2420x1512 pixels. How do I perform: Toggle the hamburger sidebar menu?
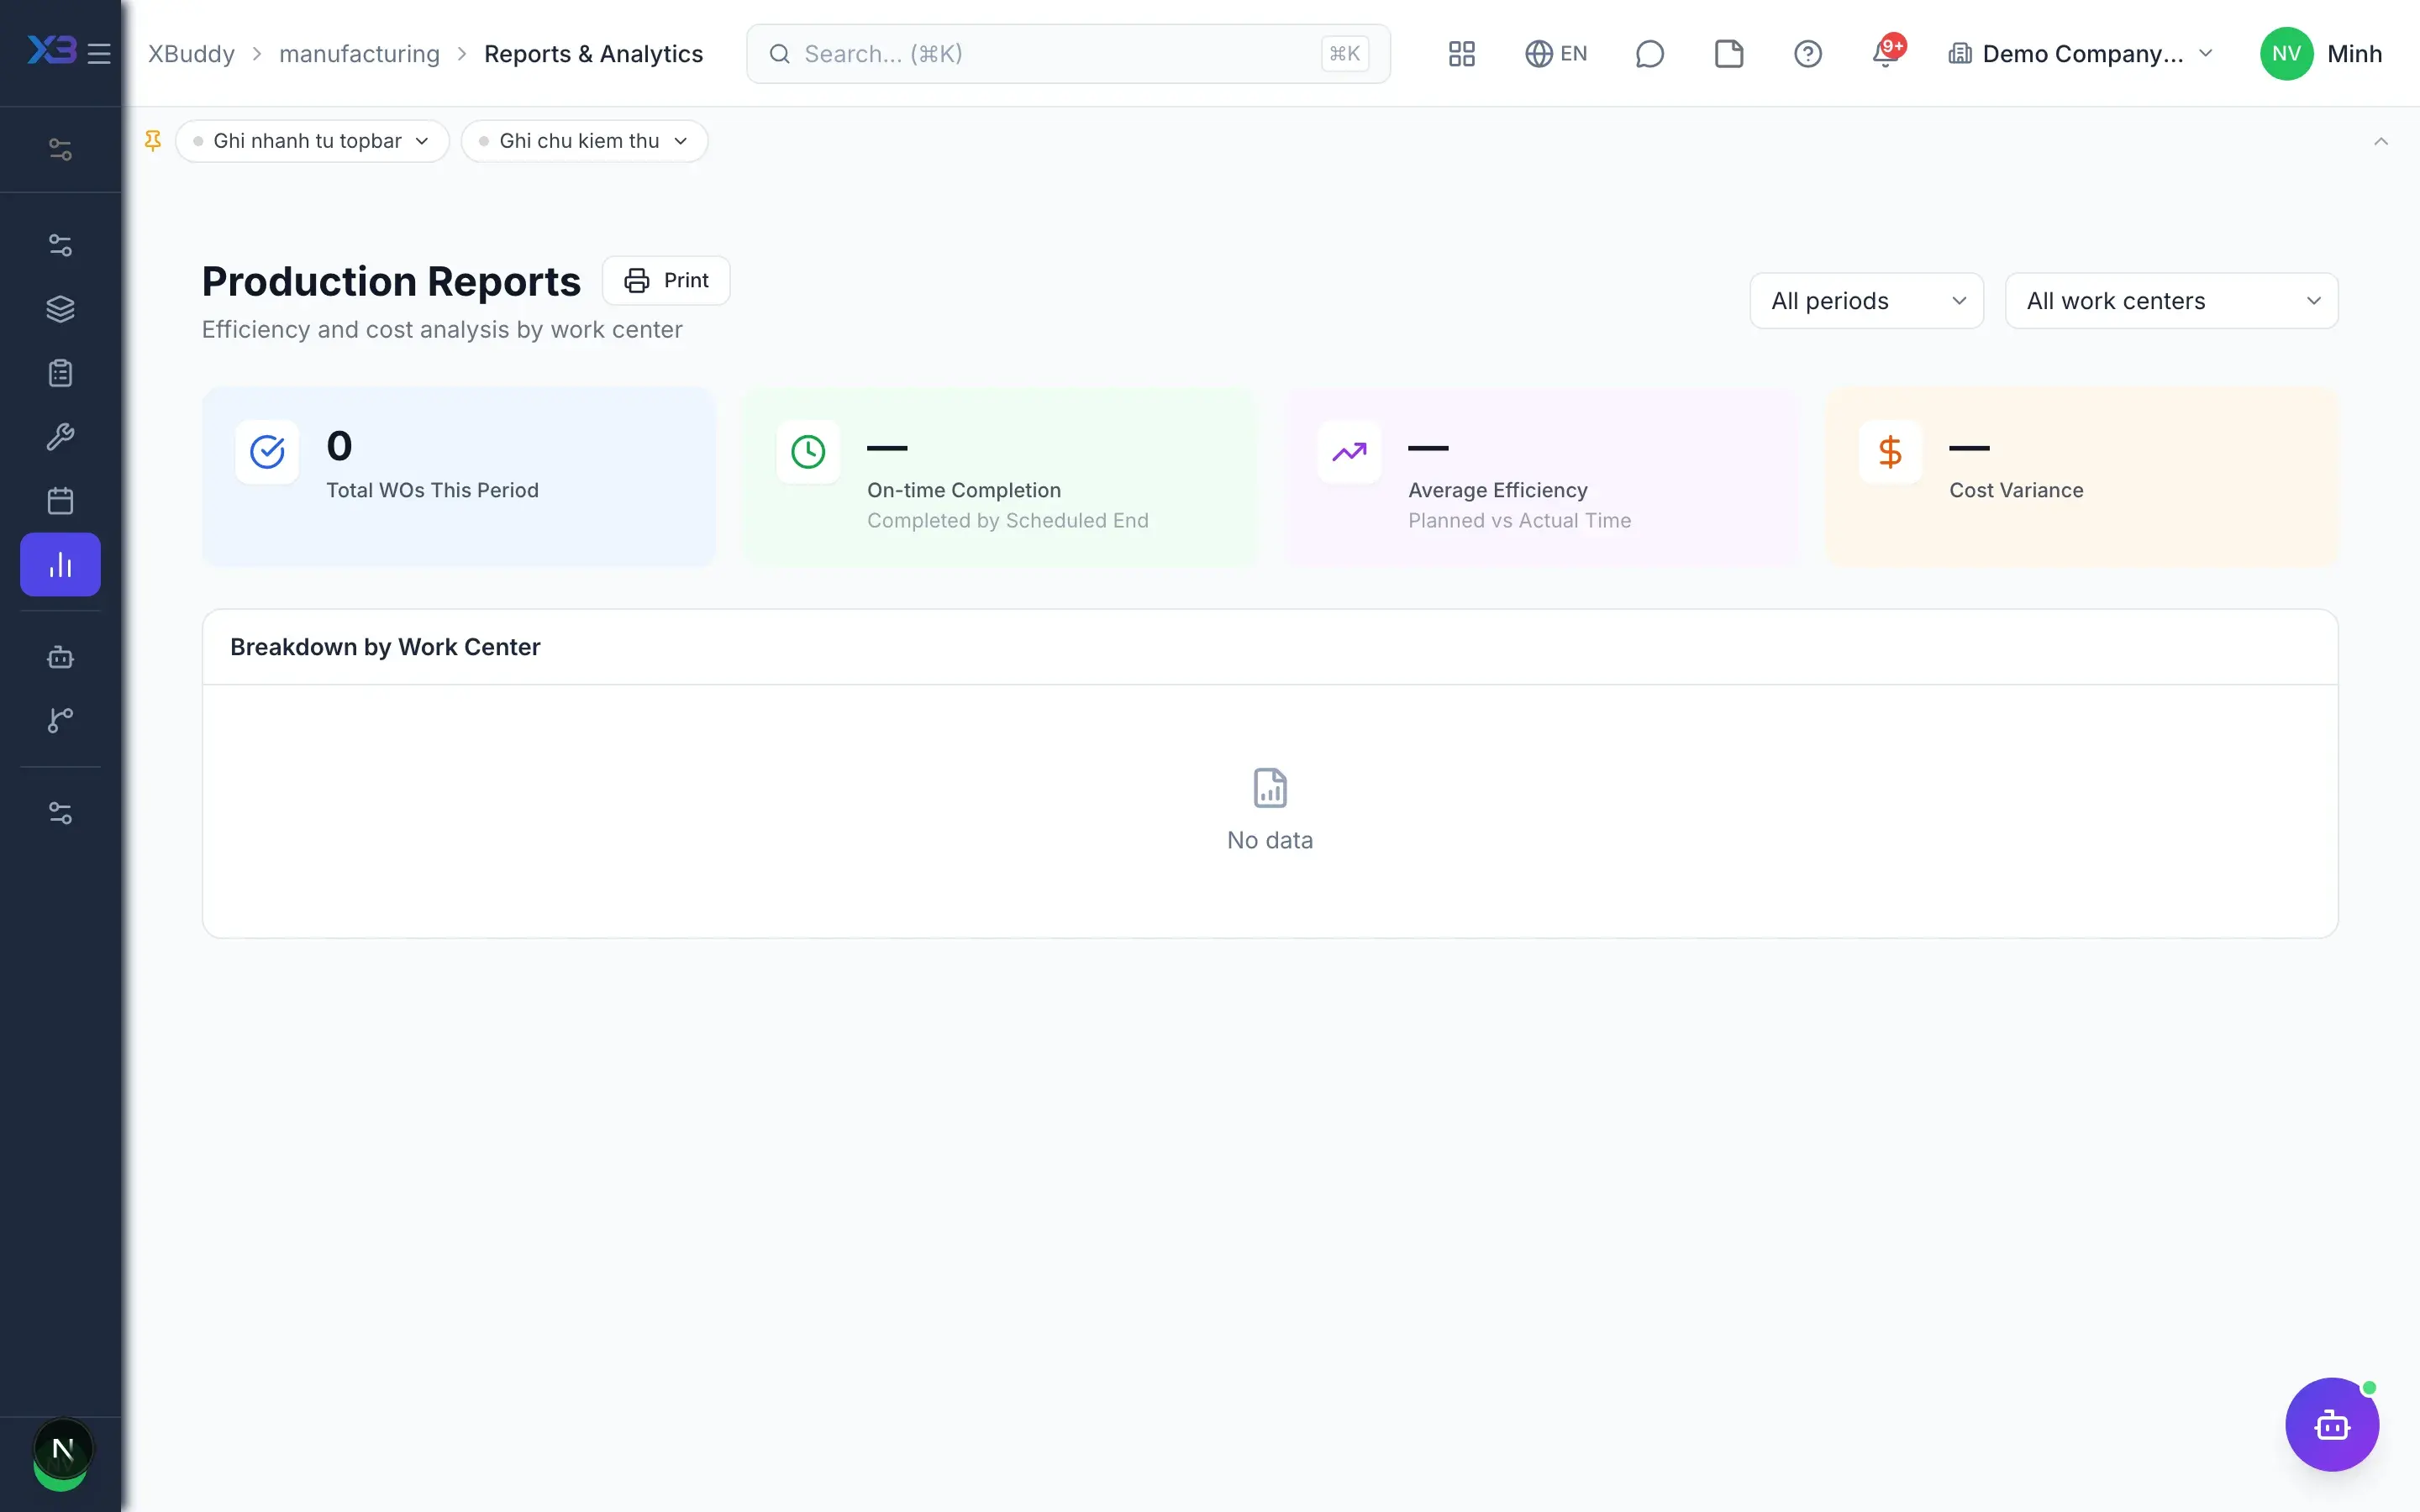pos(99,53)
